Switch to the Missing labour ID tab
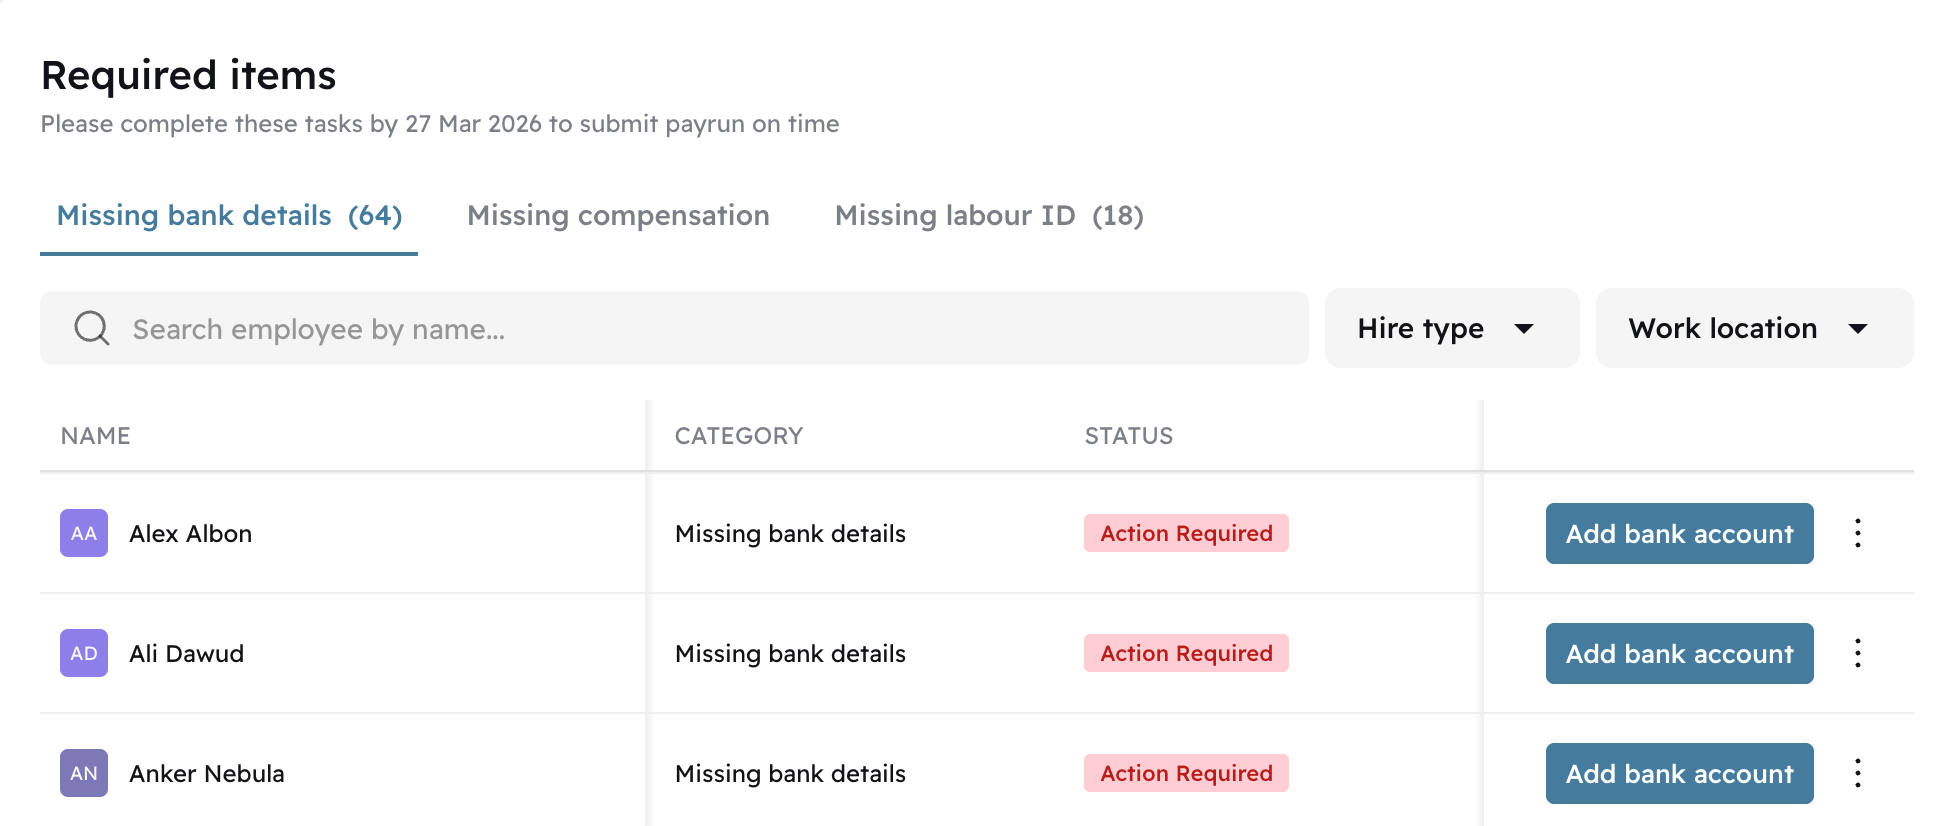1950x826 pixels. point(989,215)
